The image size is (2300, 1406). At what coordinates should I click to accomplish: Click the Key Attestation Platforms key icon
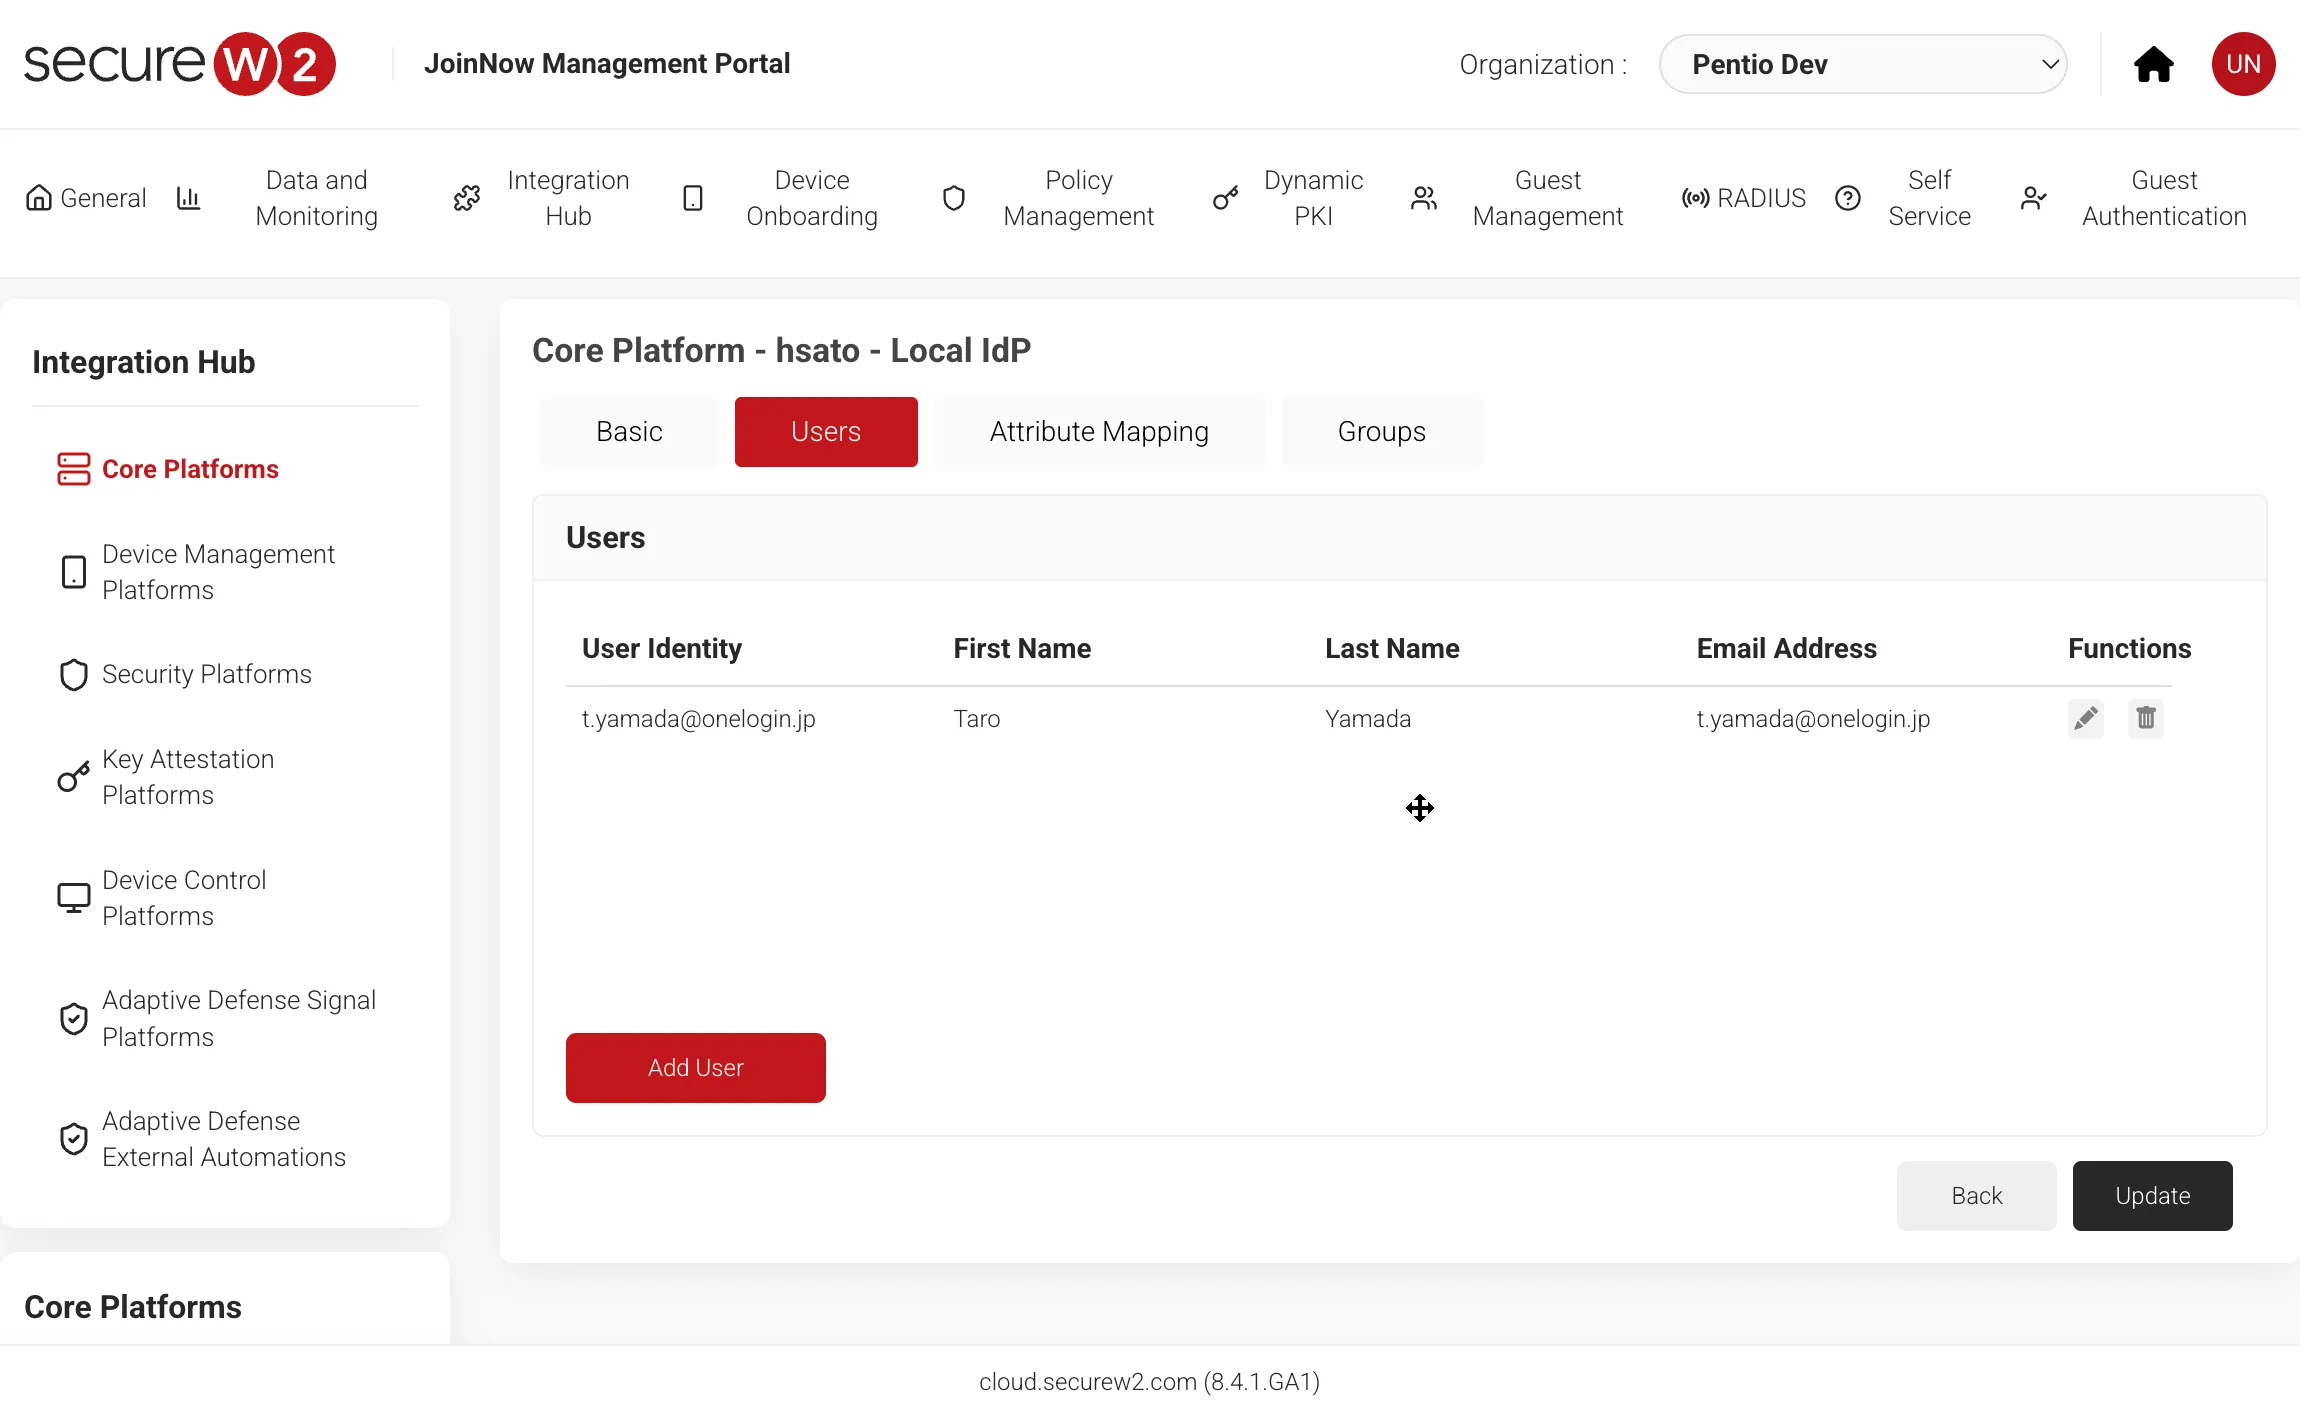point(73,777)
